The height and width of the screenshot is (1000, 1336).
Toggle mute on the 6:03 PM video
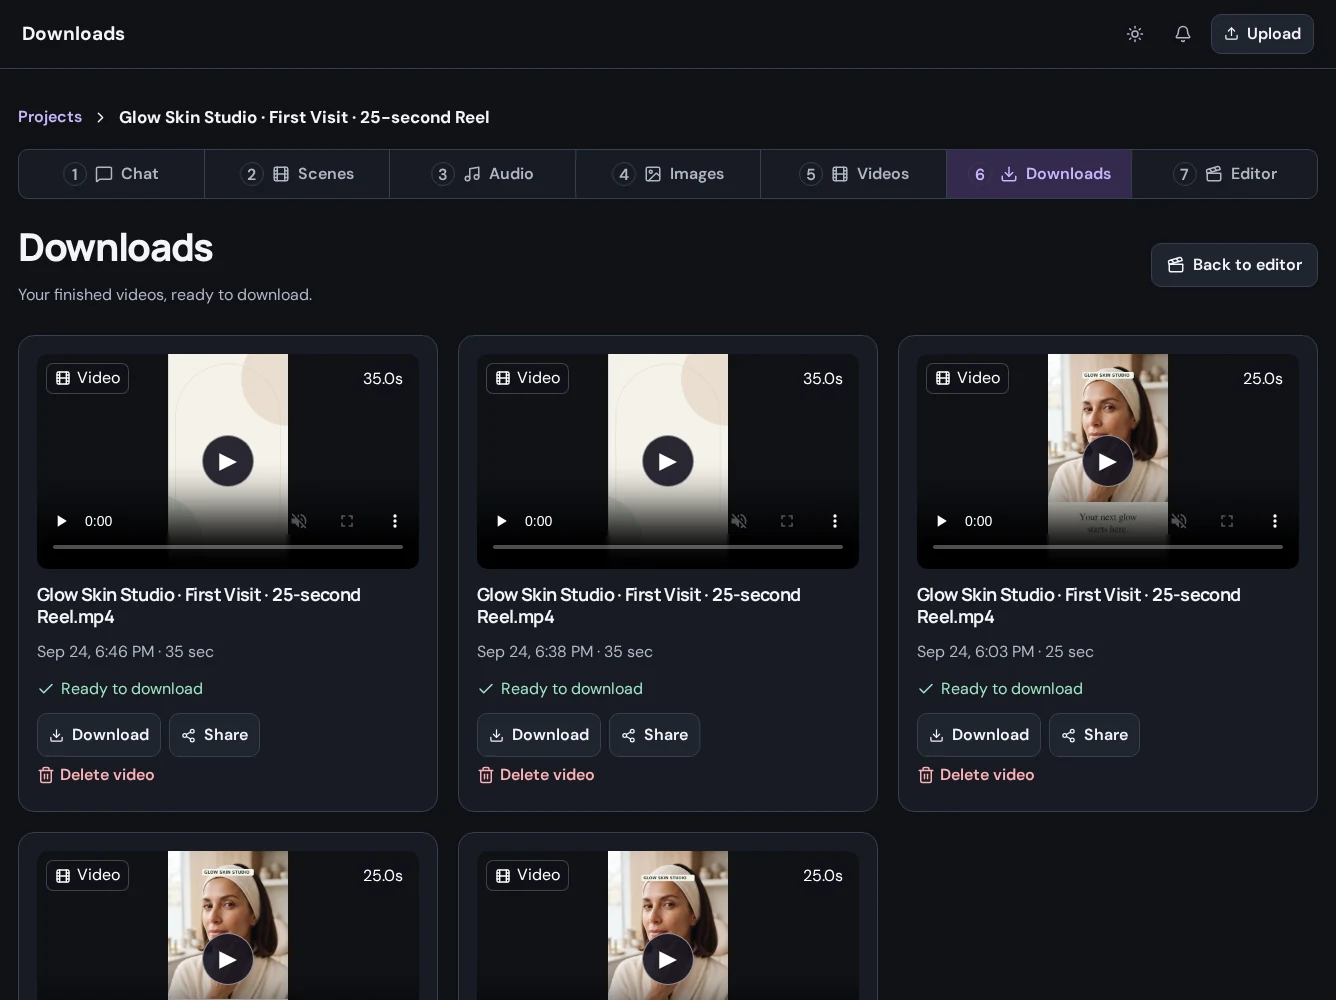[1179, 521]
